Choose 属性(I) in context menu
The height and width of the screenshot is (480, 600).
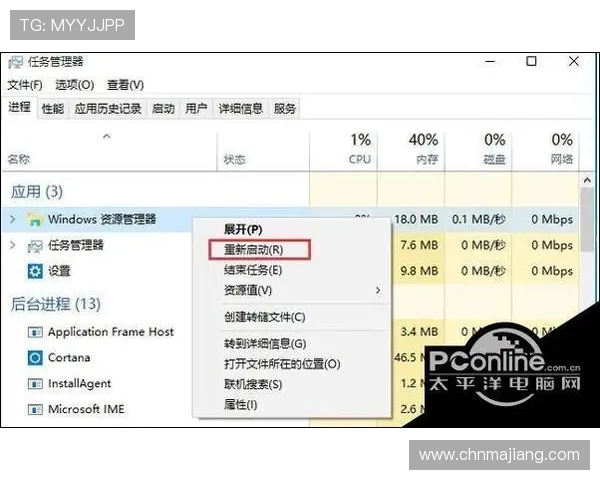pos(241,405)
